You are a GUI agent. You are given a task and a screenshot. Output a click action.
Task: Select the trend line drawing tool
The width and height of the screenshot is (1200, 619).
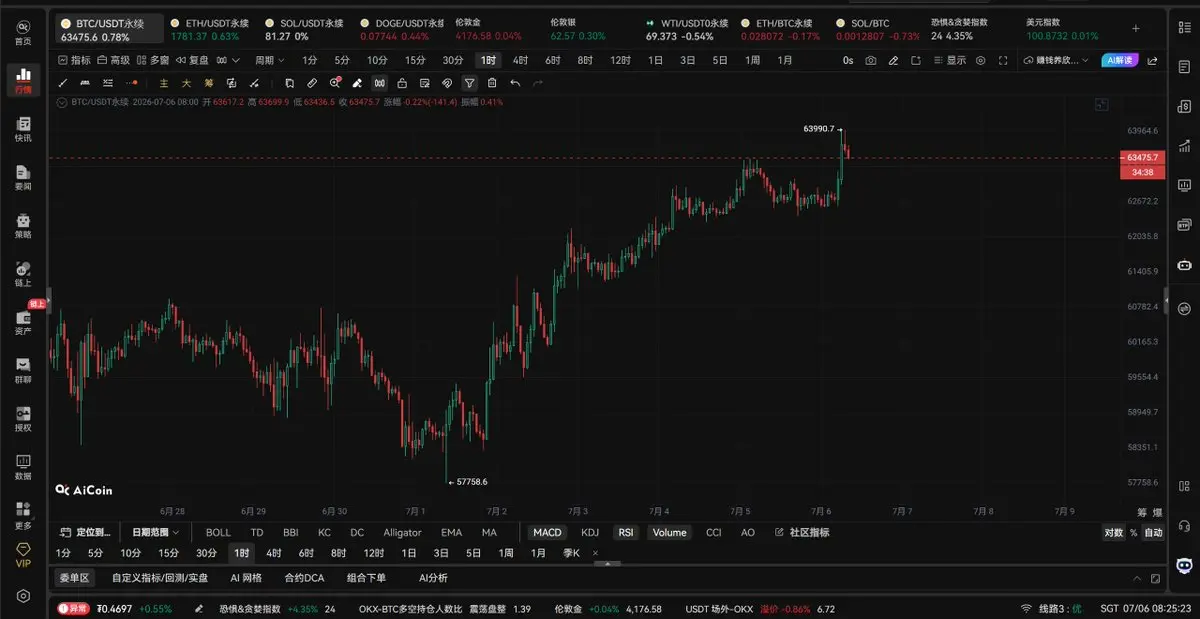click(64, 83)
